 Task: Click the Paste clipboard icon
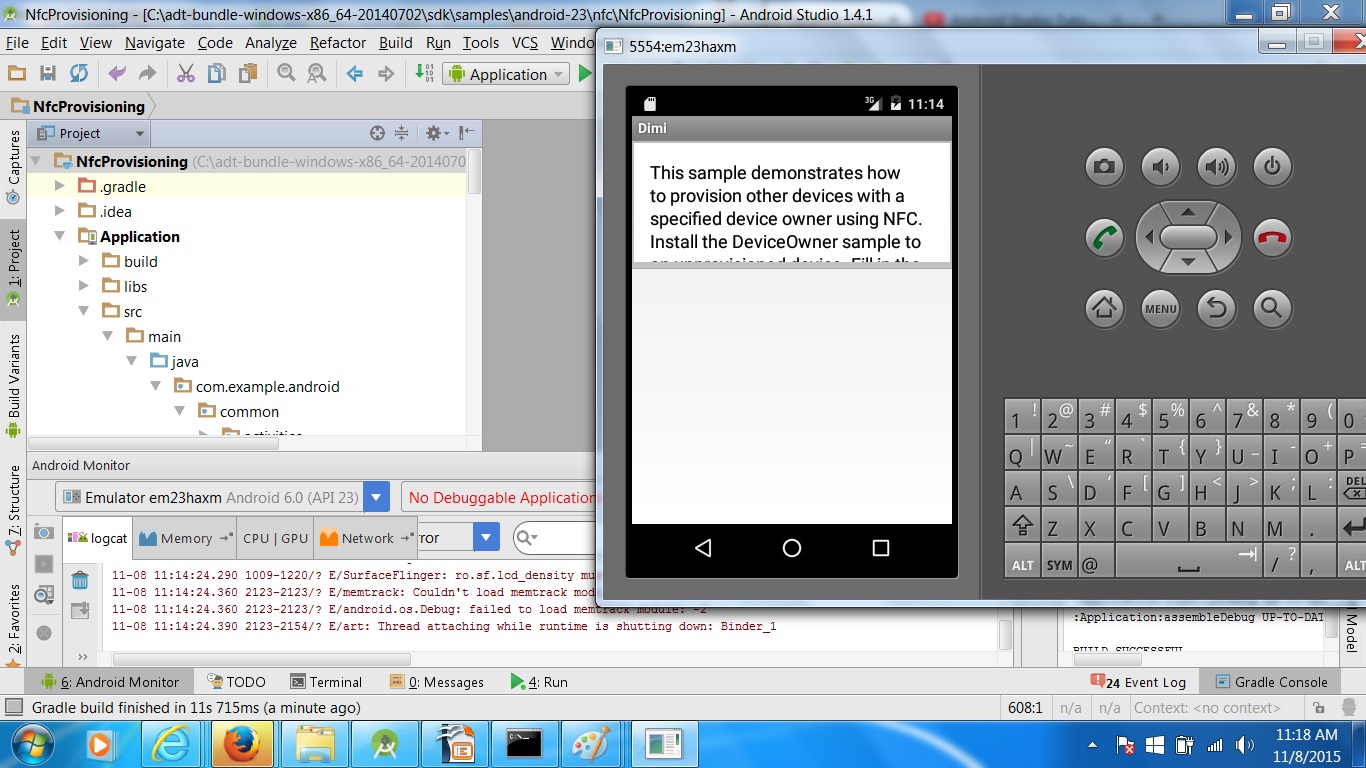tap(247, 73)
